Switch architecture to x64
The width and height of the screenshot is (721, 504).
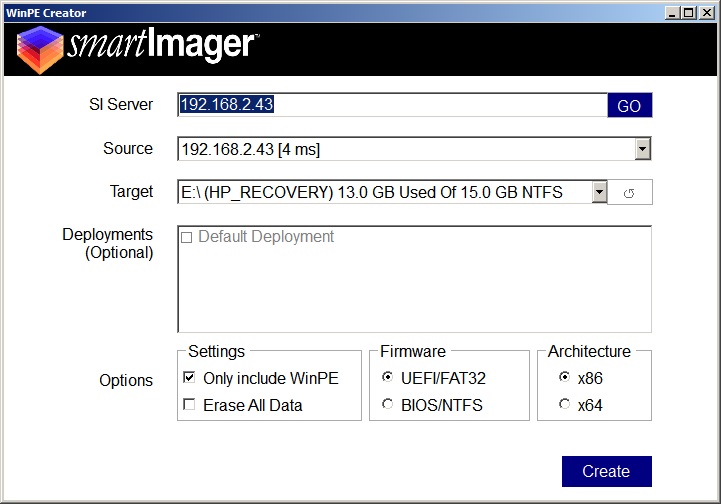pyautogui.click(x=565, y=405)
